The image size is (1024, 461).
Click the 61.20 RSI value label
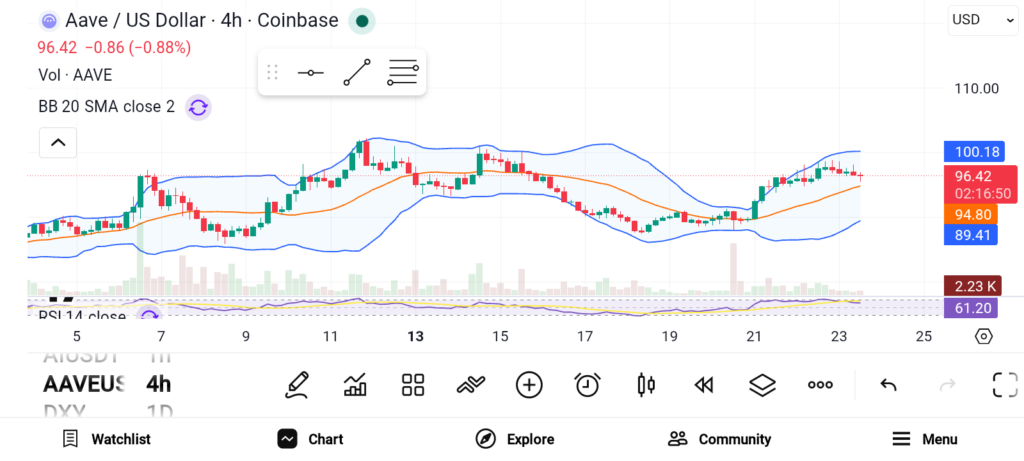970,308
